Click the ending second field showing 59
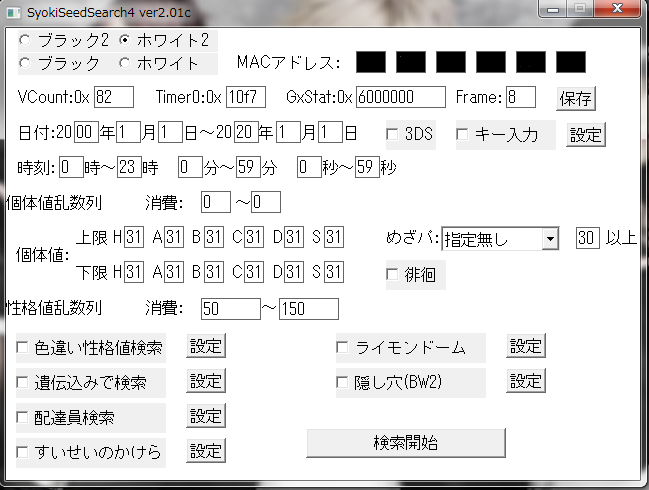 tap(367, 167)
